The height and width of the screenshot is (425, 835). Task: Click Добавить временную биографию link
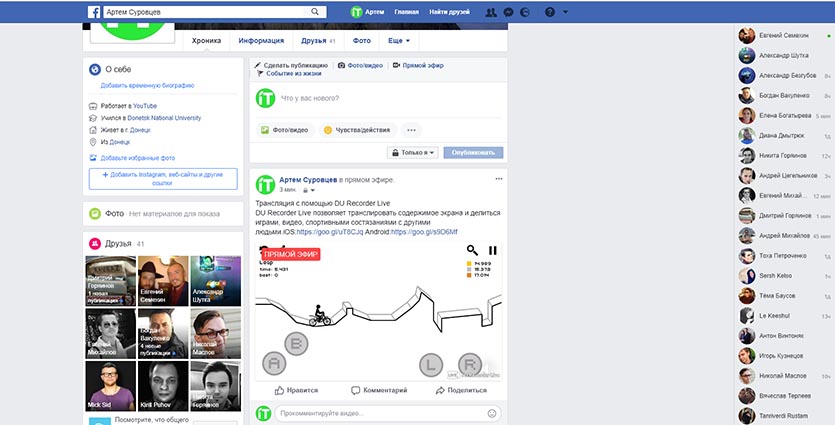click(x=148, y=85)
